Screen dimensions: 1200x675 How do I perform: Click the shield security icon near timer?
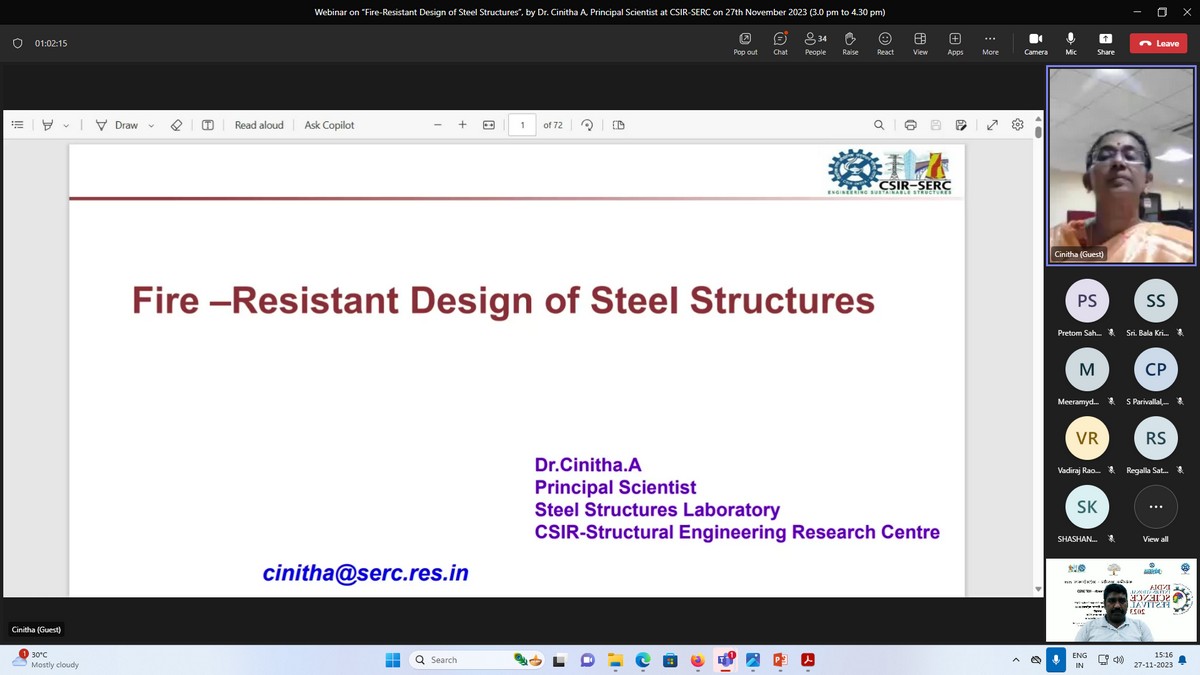click(17, 44)
